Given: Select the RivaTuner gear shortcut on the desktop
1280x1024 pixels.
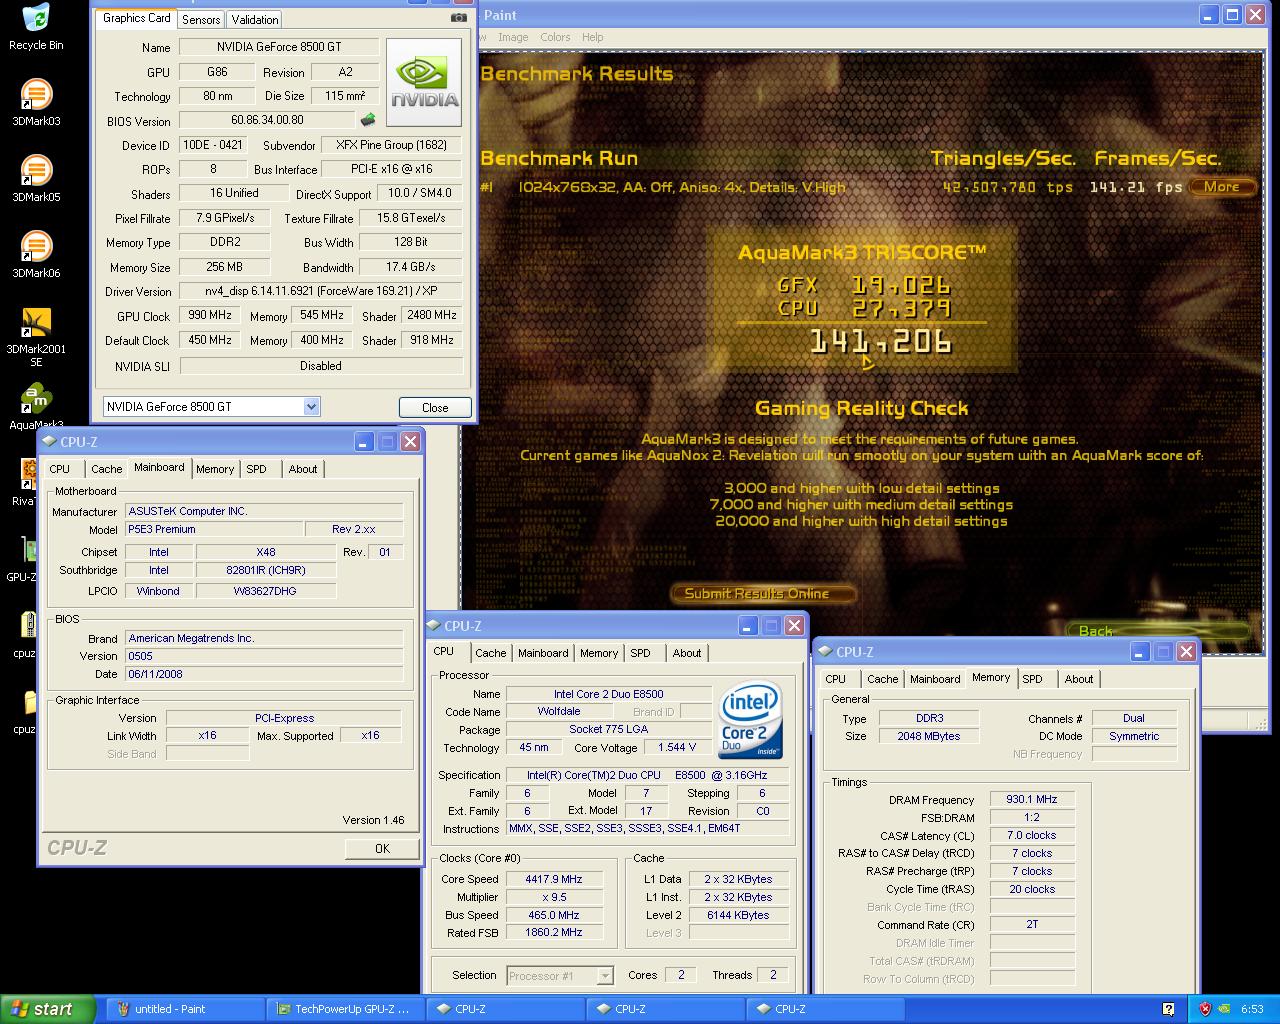Looking at the screenshot, I should (27, 474).
